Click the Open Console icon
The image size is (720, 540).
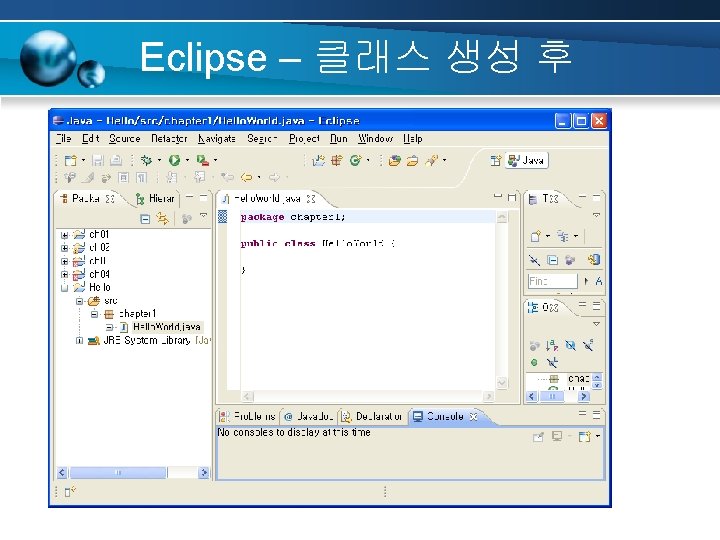click(x=584, y=436)
